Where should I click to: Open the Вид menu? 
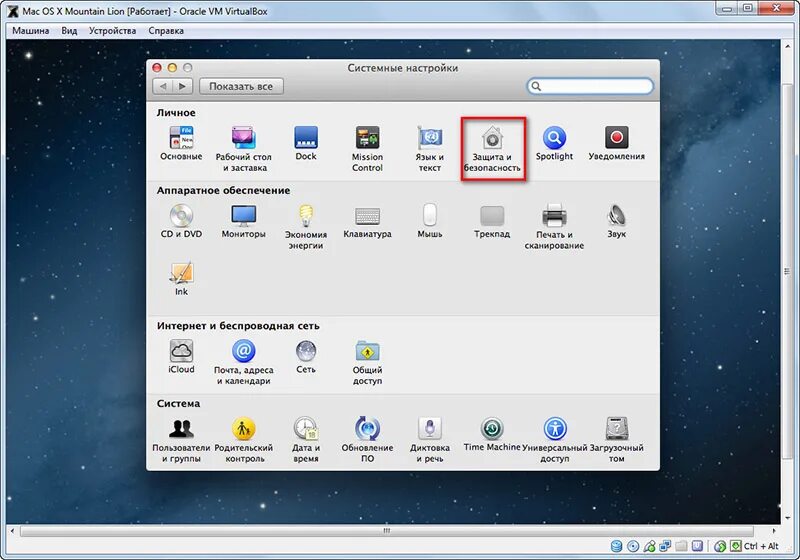coord(69,31)
